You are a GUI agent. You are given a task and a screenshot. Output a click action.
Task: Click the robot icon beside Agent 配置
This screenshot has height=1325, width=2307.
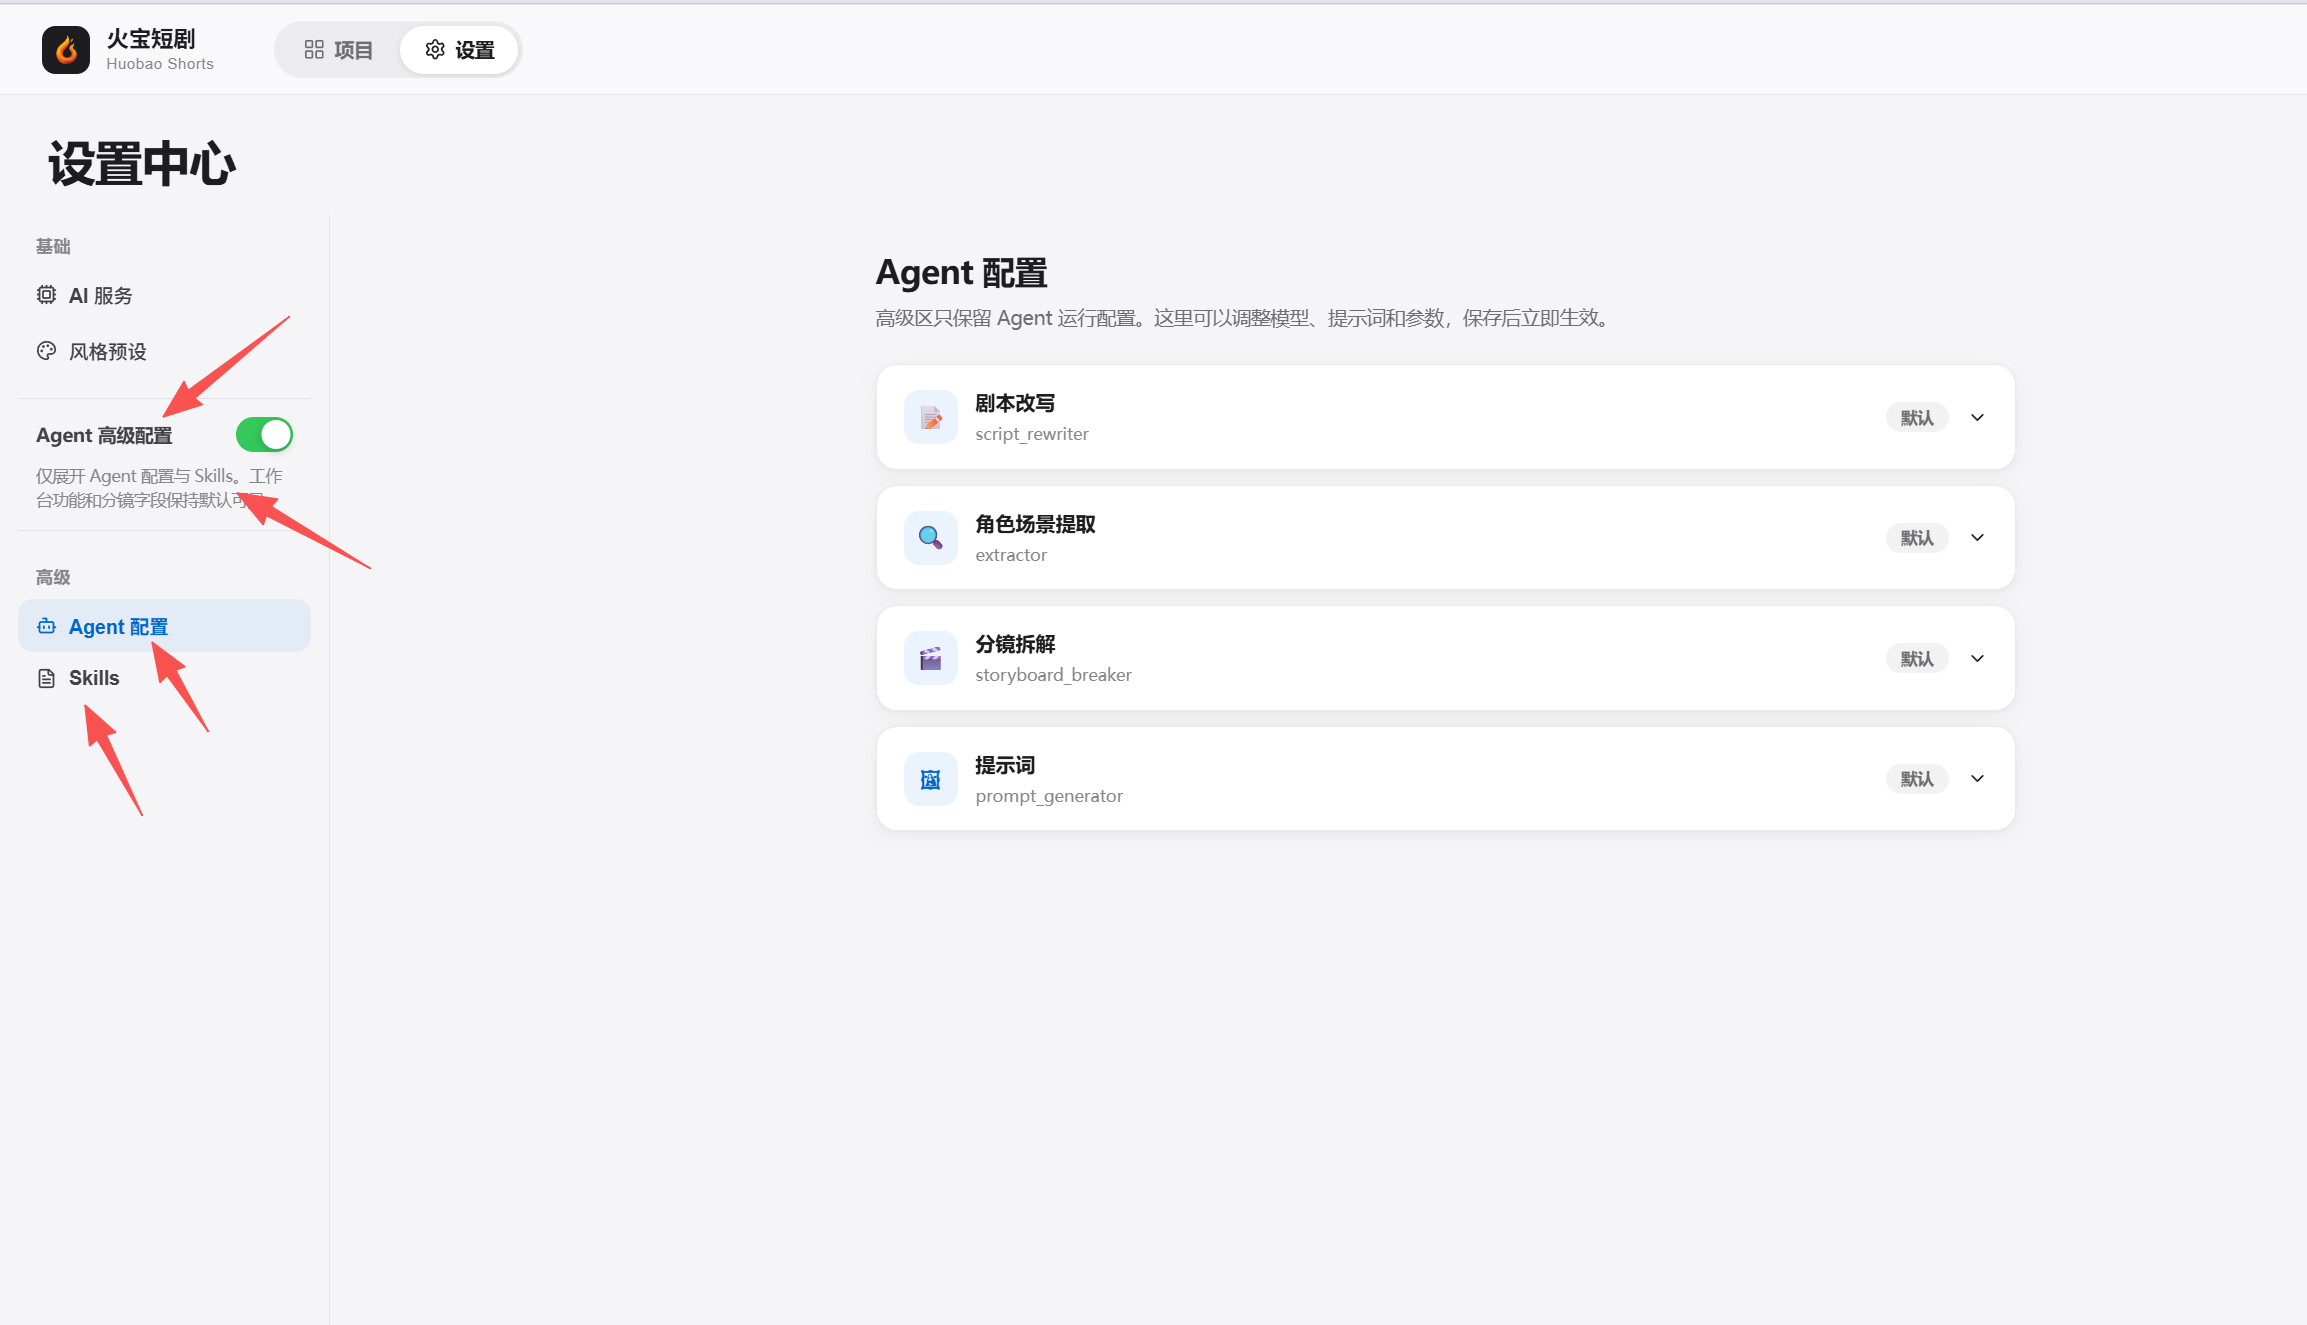coord(46,627)
